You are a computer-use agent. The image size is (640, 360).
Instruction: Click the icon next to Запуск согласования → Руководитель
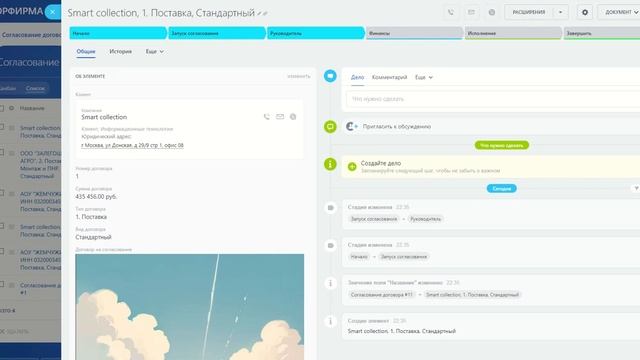[331, 208]
